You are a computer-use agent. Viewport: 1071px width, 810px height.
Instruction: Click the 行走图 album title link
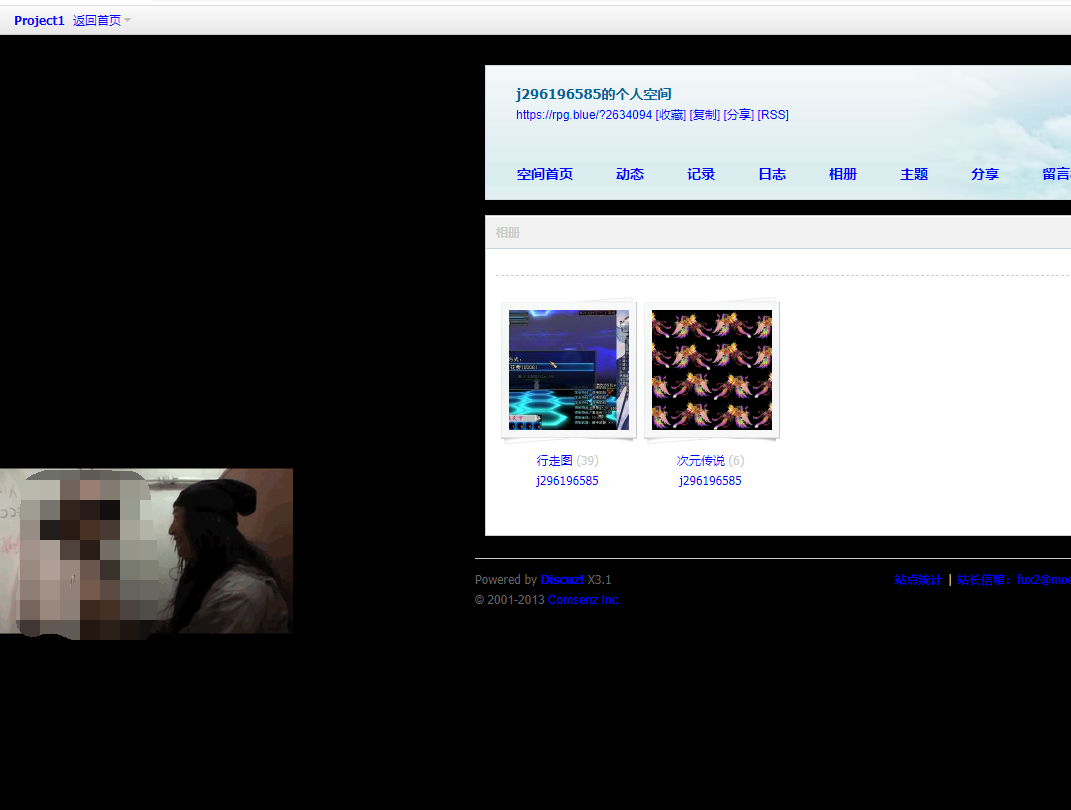coord(555,460)
